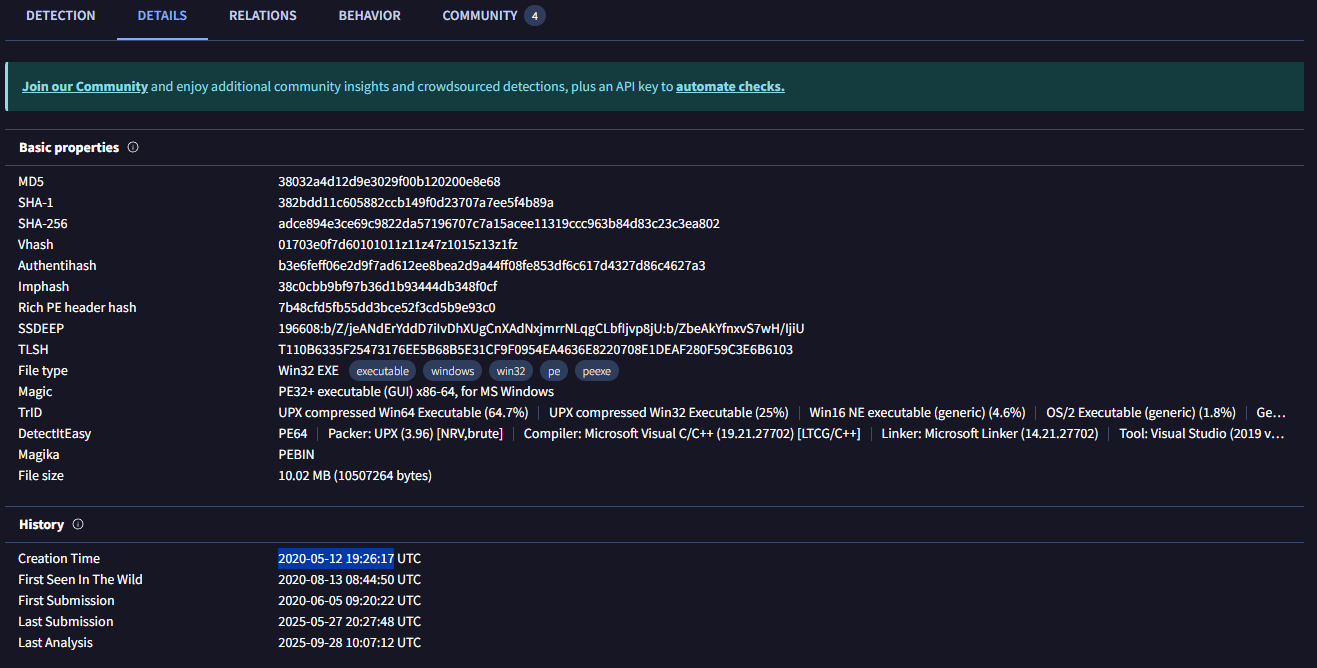Image resolution: width=1317 pixels, height=668 pixels.
Task: Click the info icon beside Basic properties
Action: (x=133, y=147)
